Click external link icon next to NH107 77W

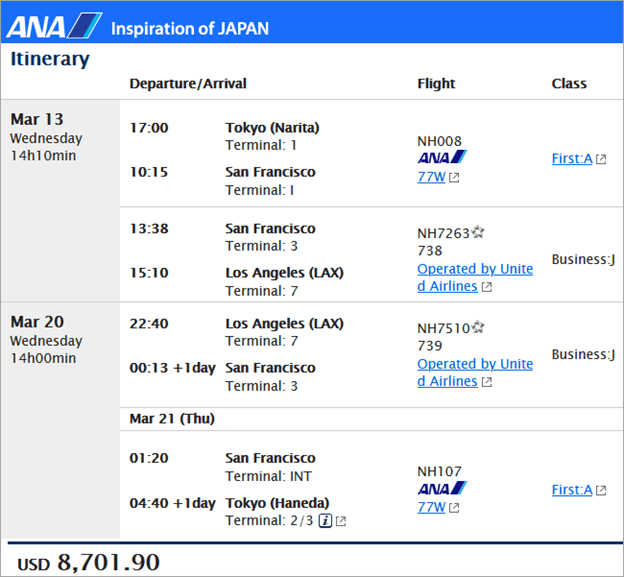[x=454, y=508]
